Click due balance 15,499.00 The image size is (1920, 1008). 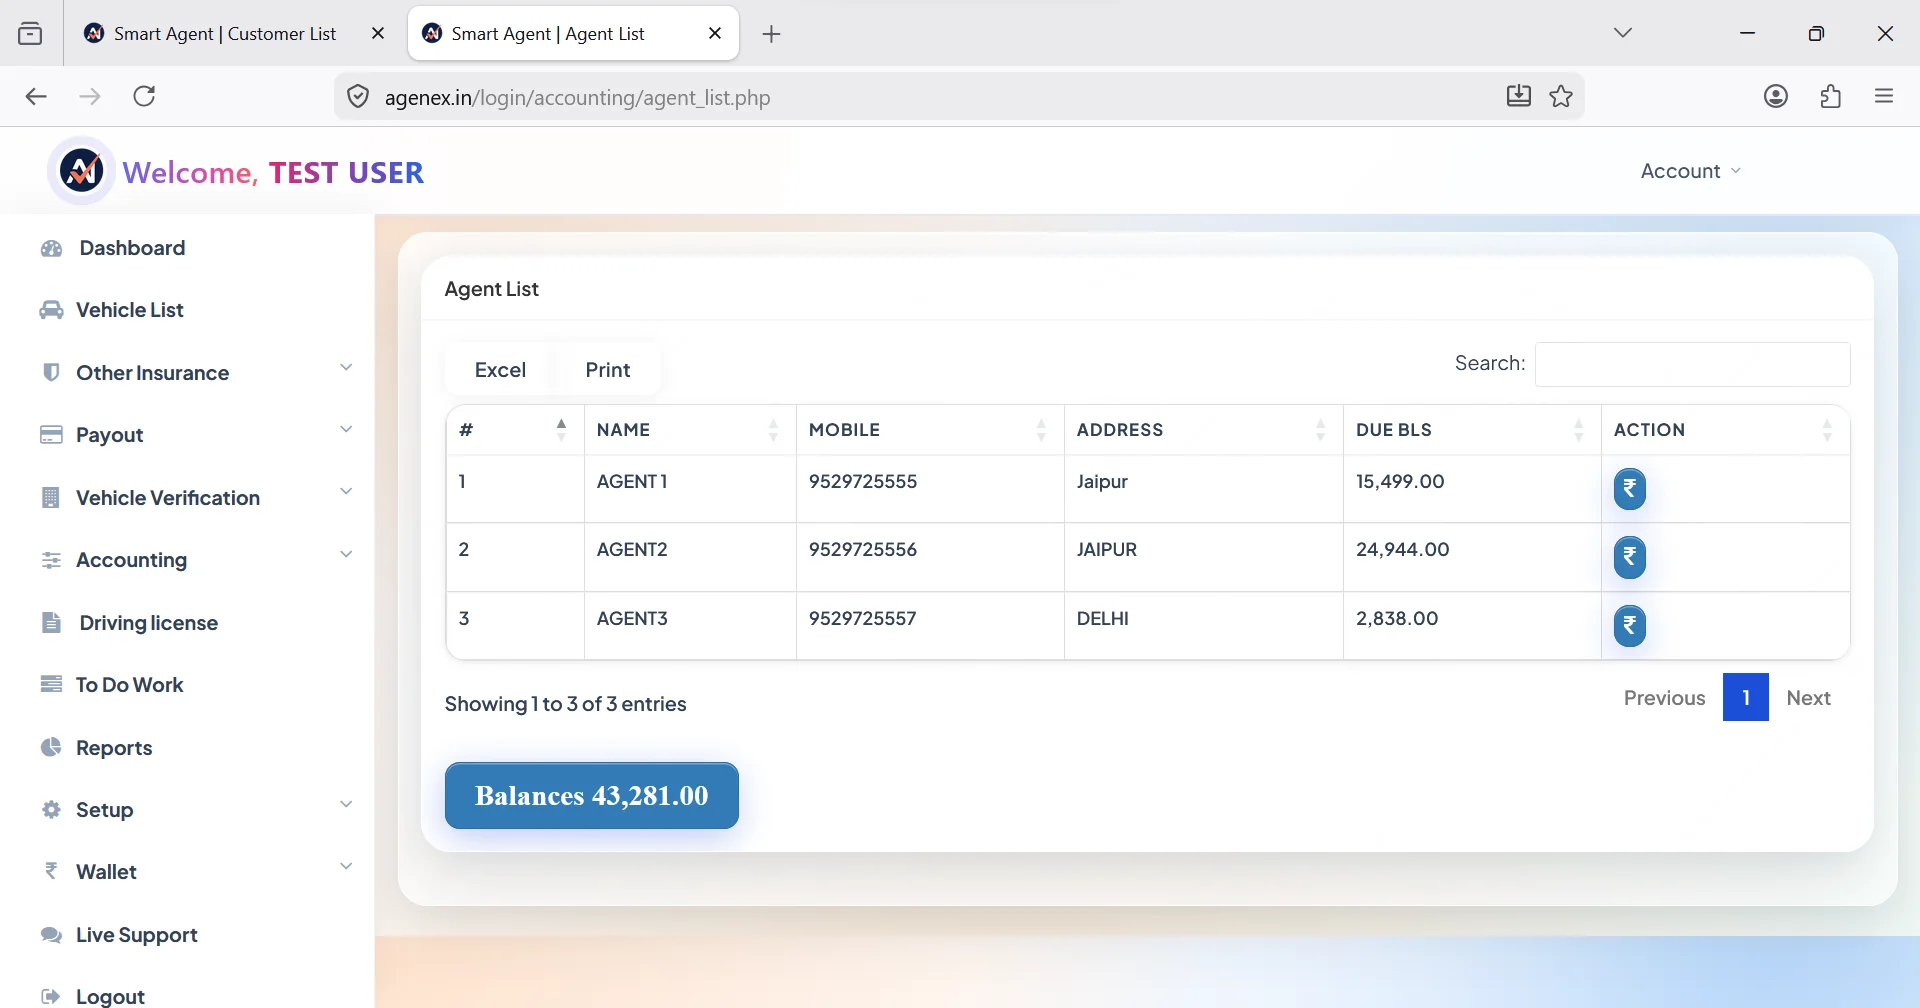(1400, 481)
